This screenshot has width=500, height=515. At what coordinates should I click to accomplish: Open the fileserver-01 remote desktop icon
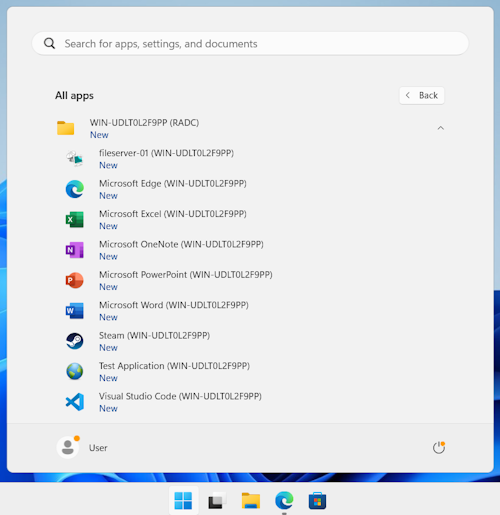point(74,159)
